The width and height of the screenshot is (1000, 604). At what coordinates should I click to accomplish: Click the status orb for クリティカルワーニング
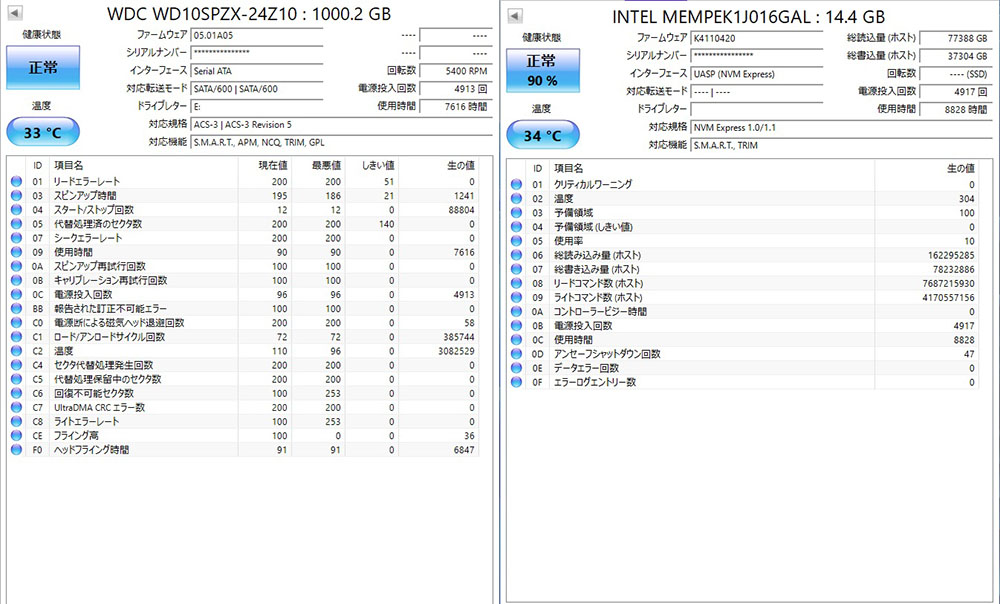516,185
